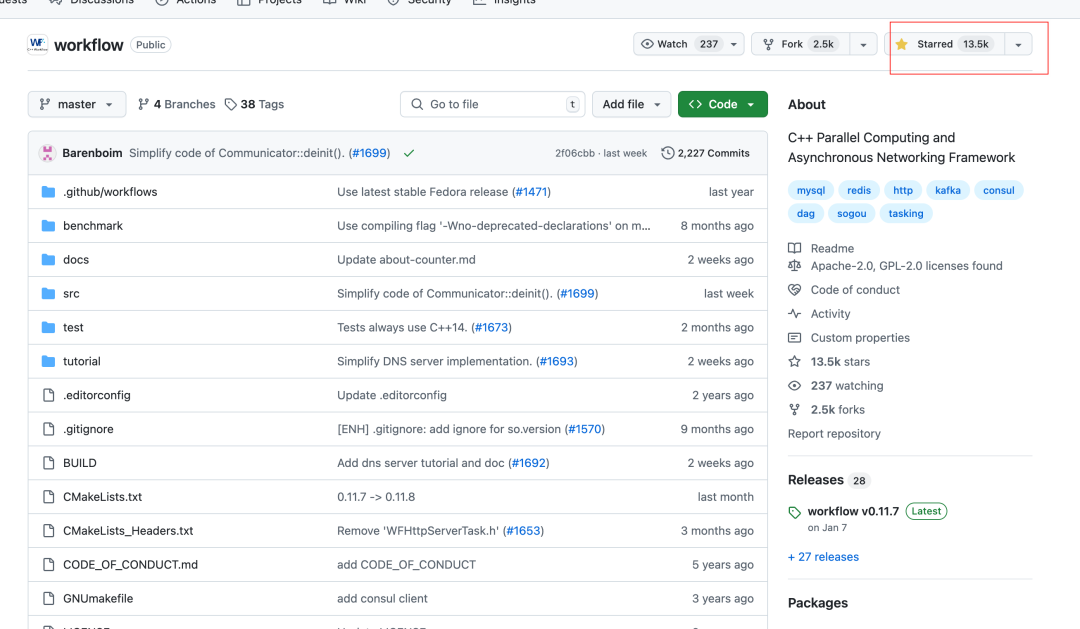Toggle the Starred button to unstar
Screen dimensions: 1080x629
coord(944,44)
